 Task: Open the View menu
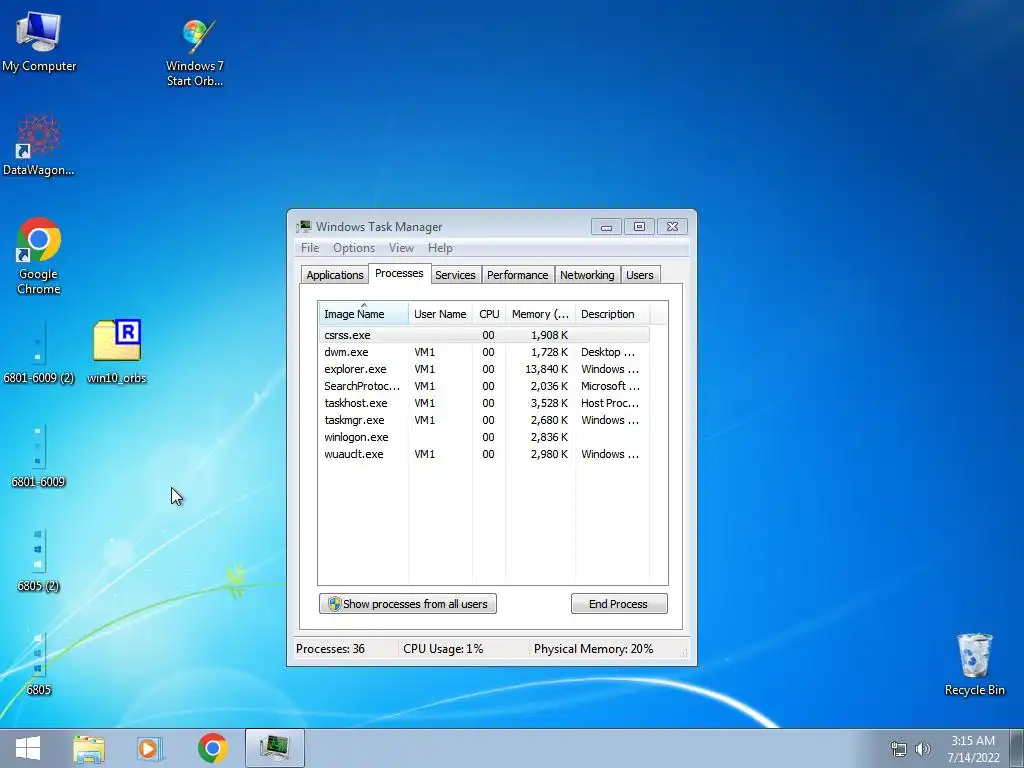point(401,248)
